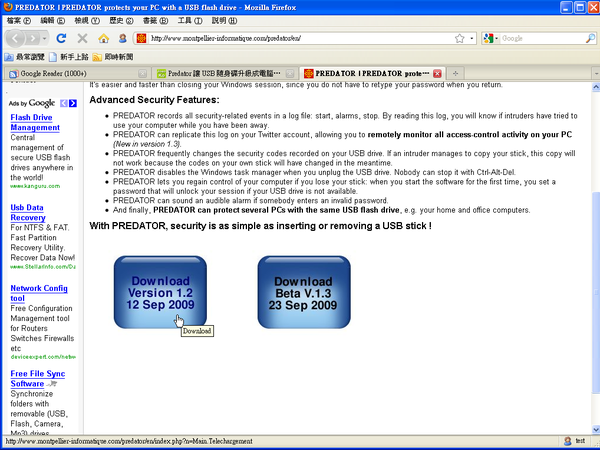Open the 工具 (Tools) menu
The height and width of the screenshot is (450, 600).
click(x=190, y=20)
